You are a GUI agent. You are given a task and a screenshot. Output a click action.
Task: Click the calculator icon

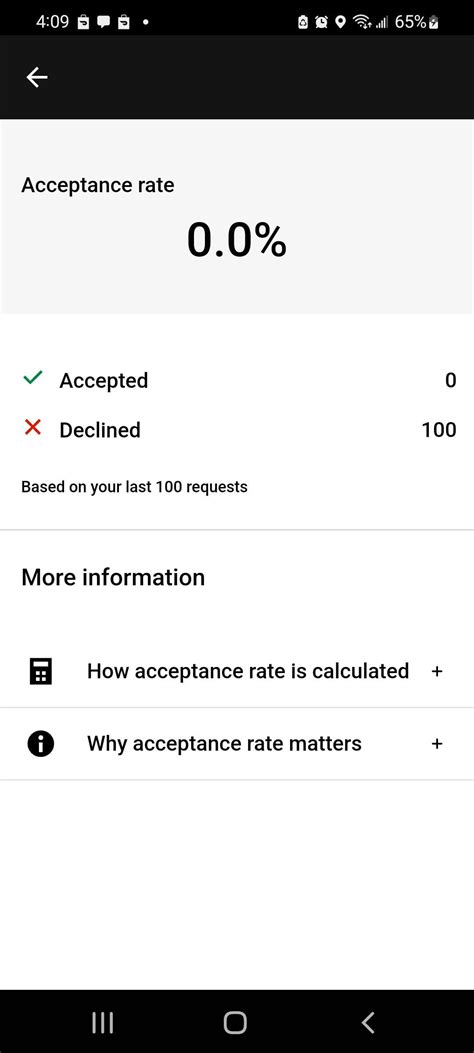click(40, 671)
